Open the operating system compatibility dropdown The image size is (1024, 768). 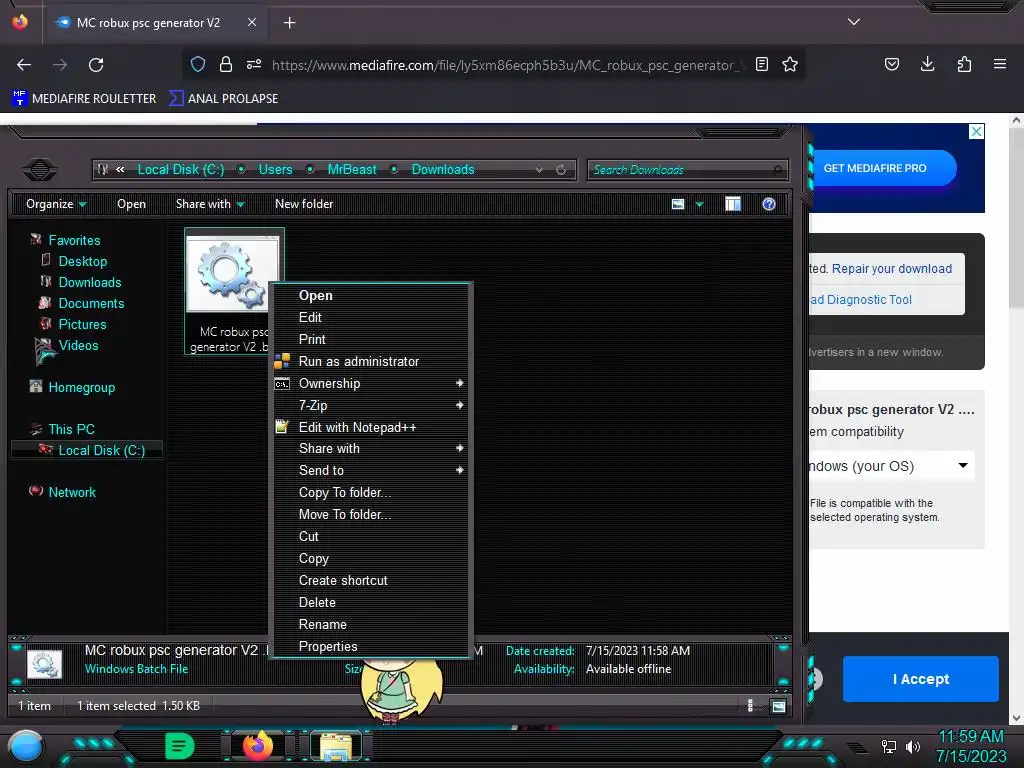891,466
